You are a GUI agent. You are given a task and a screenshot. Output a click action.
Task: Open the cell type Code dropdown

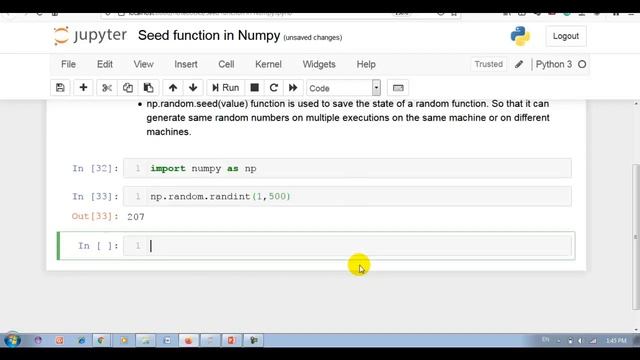[344, 88]
